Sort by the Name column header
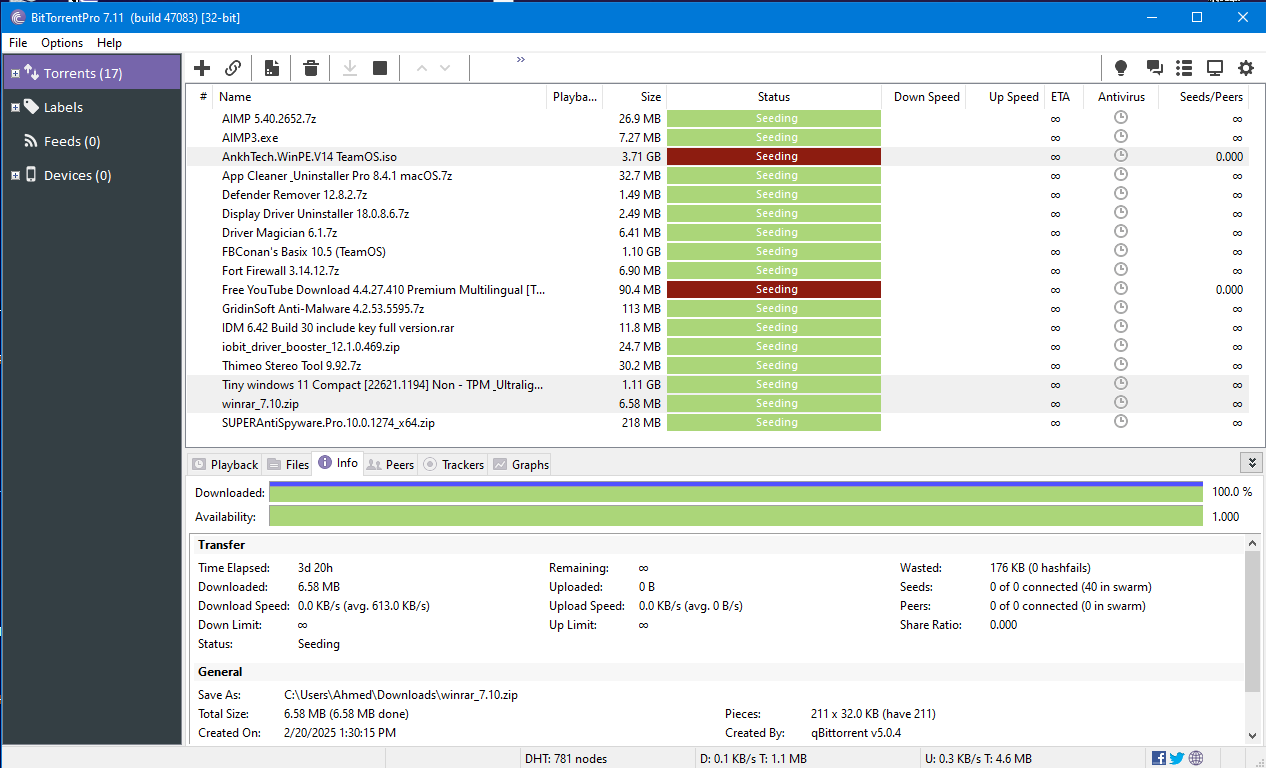Screen dimensions: 1266x768 point(380,97)
